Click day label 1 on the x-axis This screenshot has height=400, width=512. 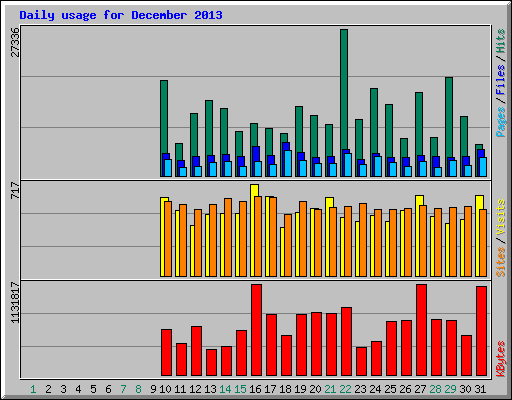click(33, 389)
